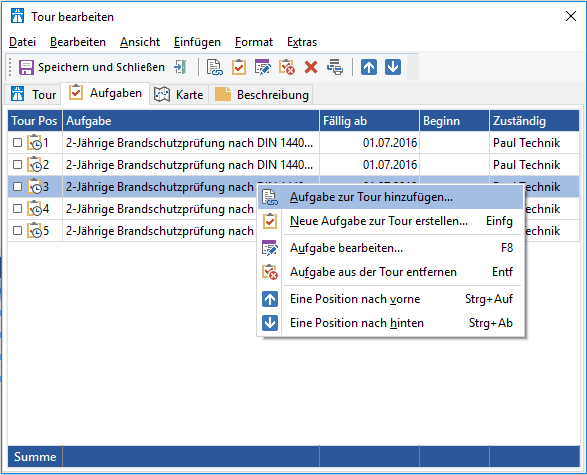Viewport: 587px width, 475px height.
Task: Tick the checkbox for tour position 4
Action: 17,208
